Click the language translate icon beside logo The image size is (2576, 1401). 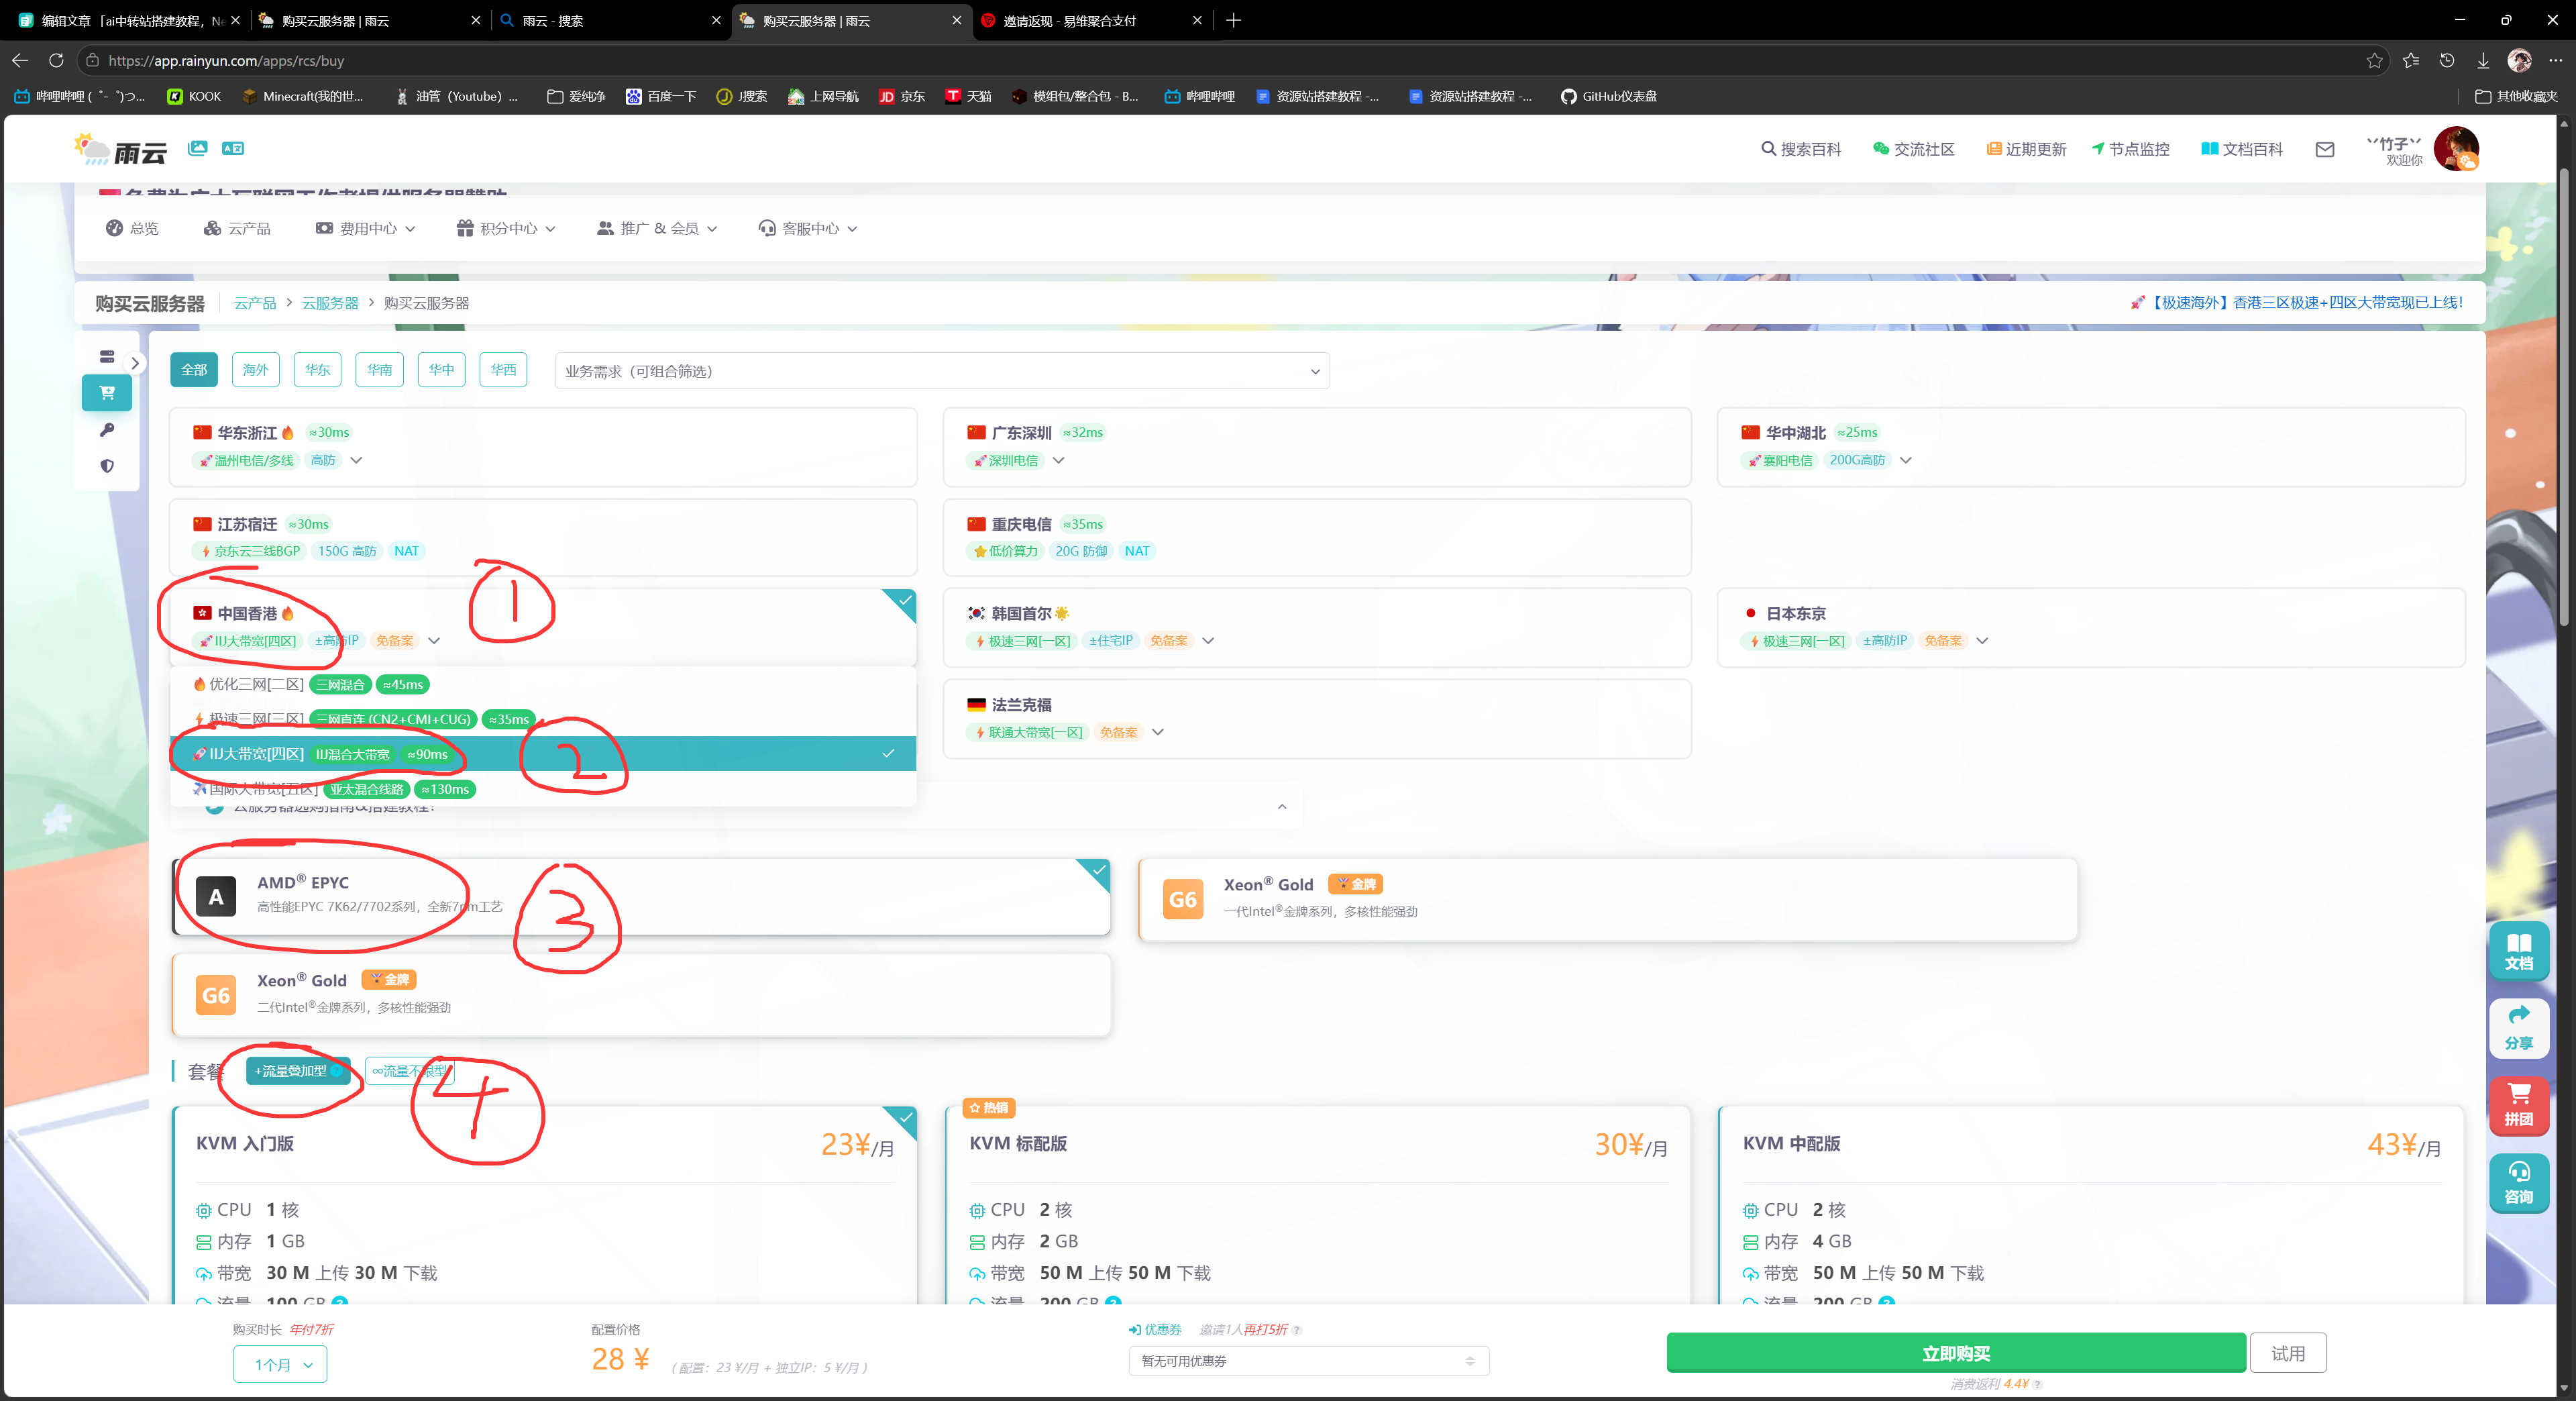click(233, 148)
